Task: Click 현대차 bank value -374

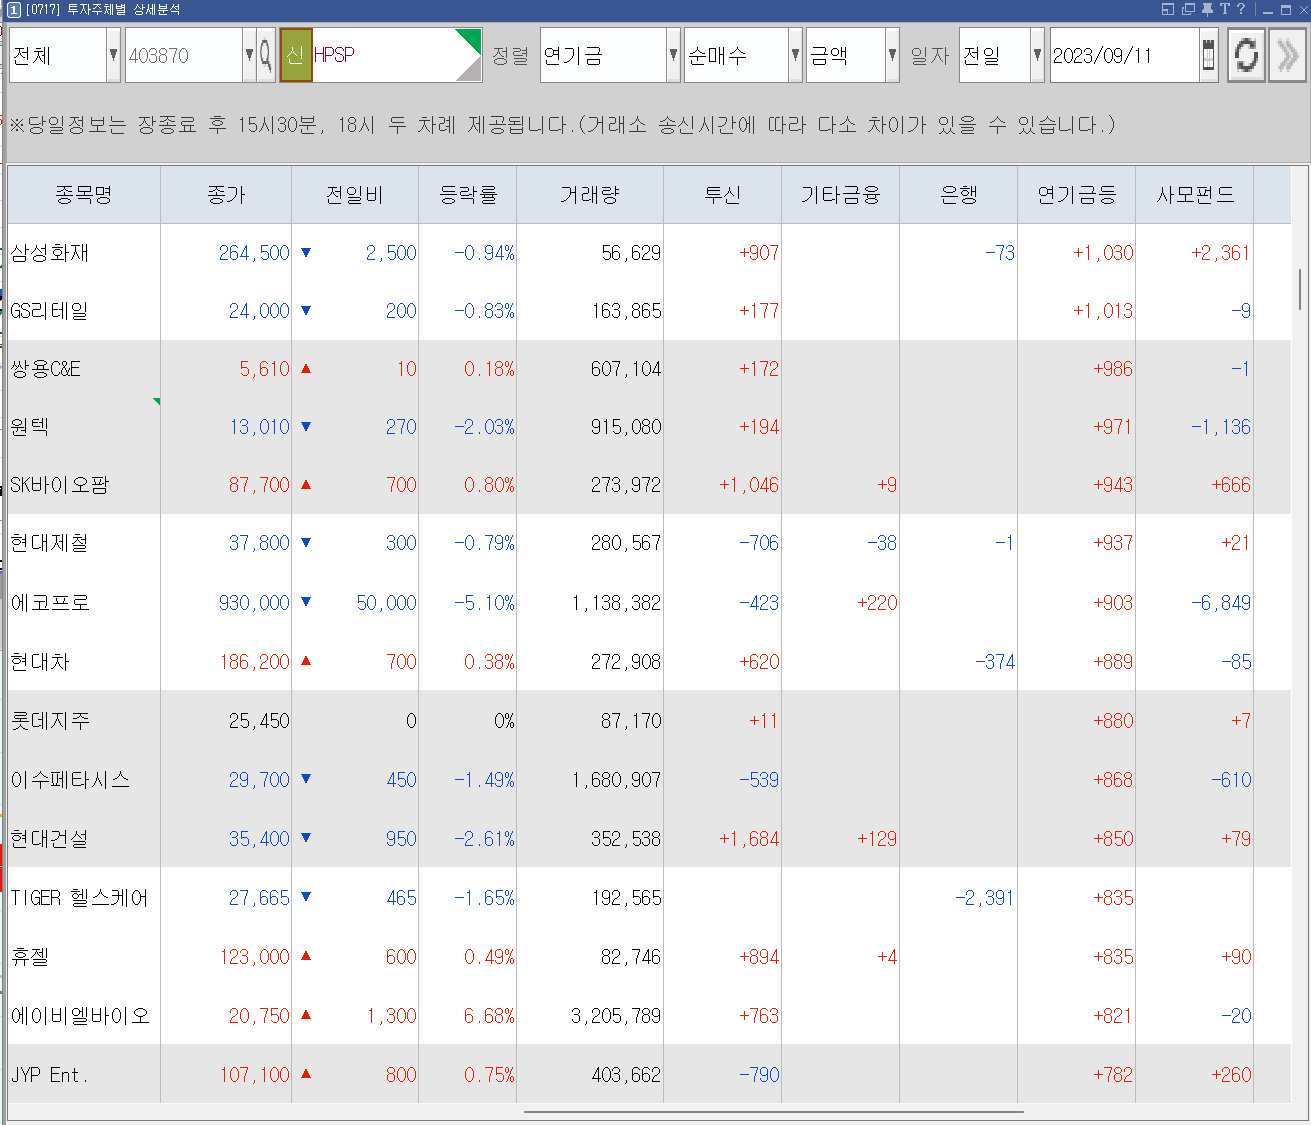Action: pos(995,662)
